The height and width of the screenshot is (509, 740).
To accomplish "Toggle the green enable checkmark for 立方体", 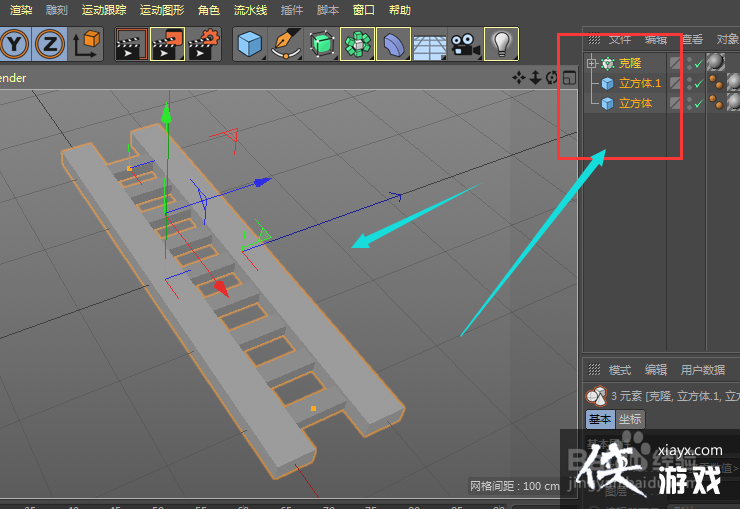I will coord(699,103).
